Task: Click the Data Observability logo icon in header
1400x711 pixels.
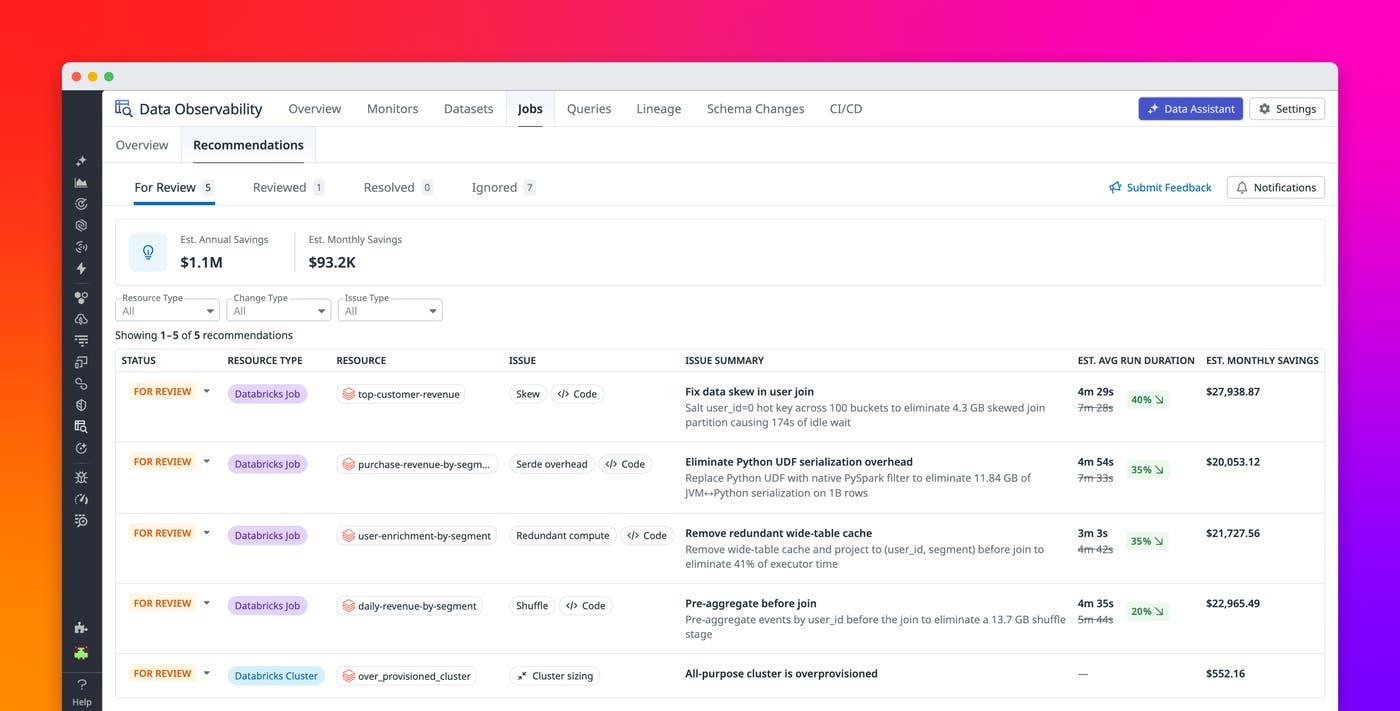Action: pyautogui.click(x=123, y=108)
